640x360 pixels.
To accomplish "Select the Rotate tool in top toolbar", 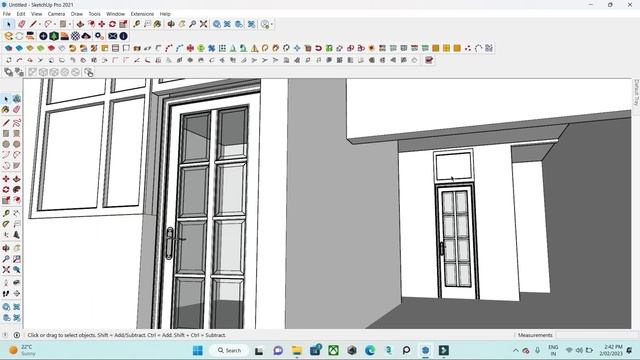I will (x=112, y=24).
